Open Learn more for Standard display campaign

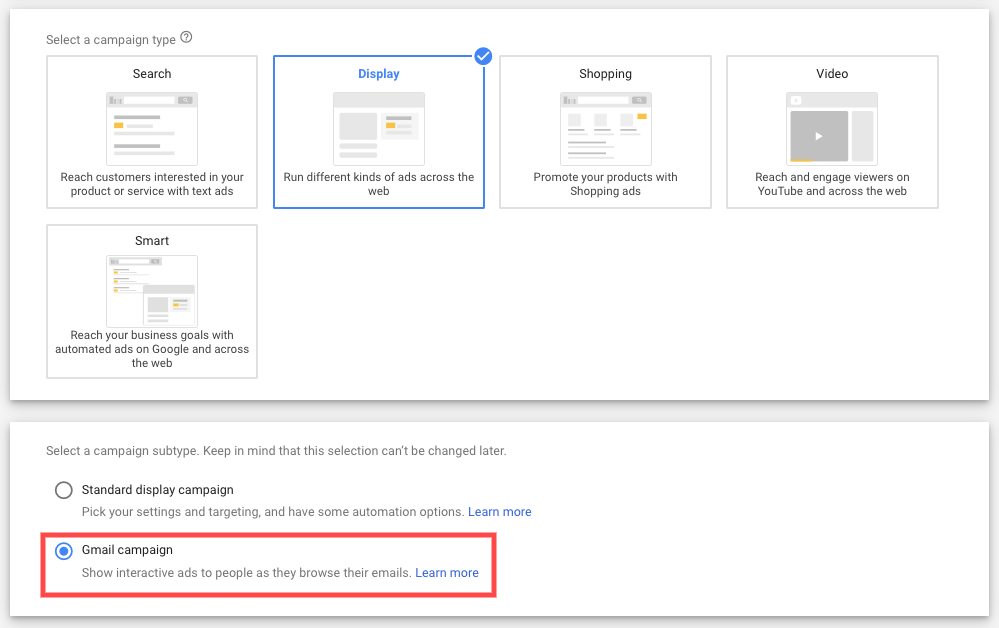click(x=500, y=511)
